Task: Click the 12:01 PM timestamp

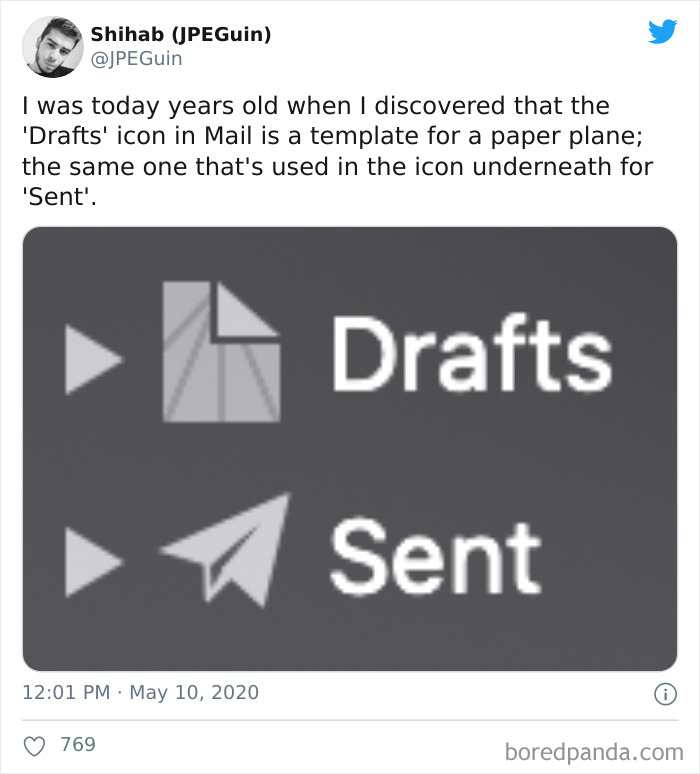Action: click(x=66, y=692)
